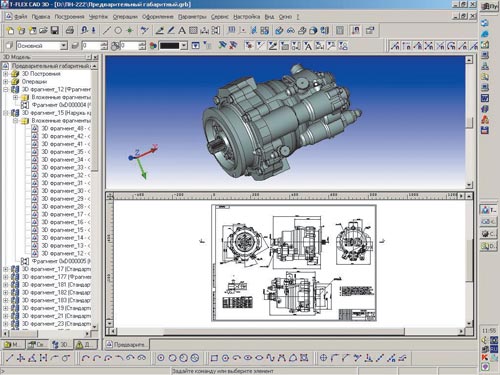Toggle the third snap icon in the right snap toolbar
Viewport: 500px width, 375px height.
(417, 46)
